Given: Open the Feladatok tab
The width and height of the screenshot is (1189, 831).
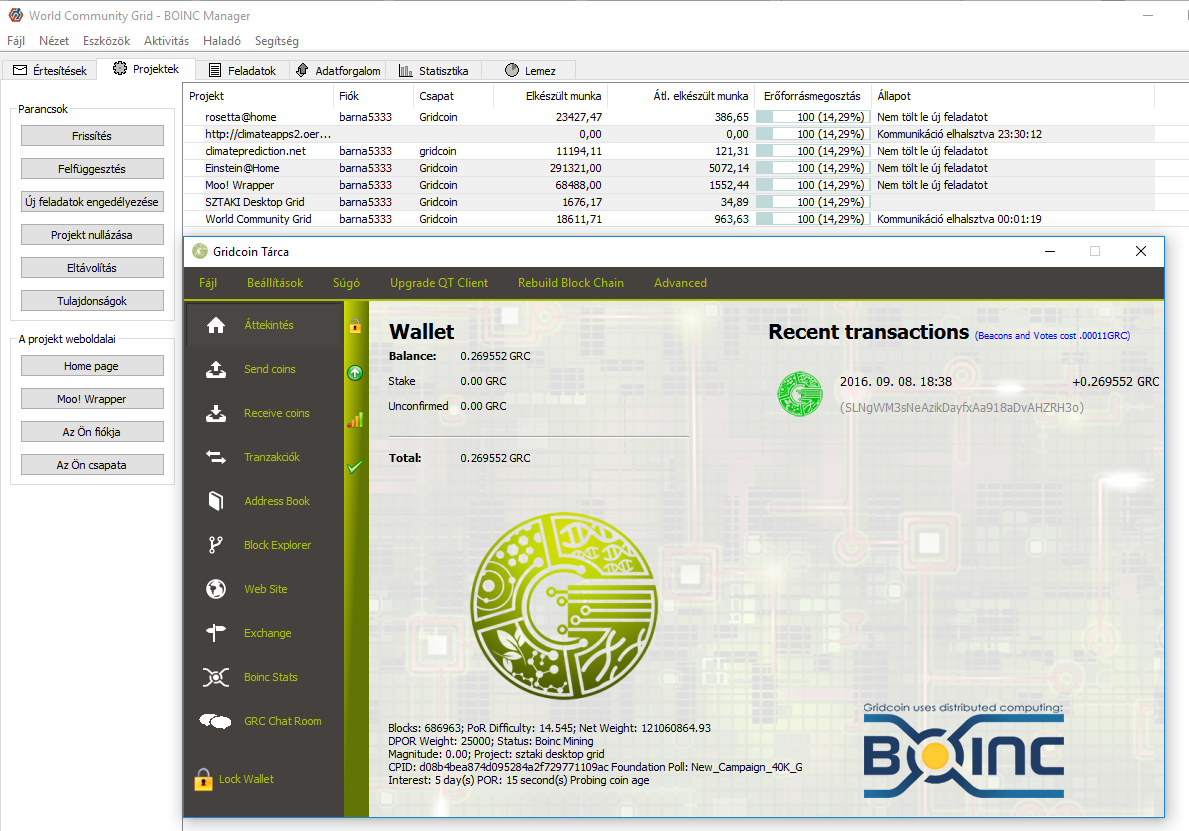Looking at the screenshot, I should point(242,71).
